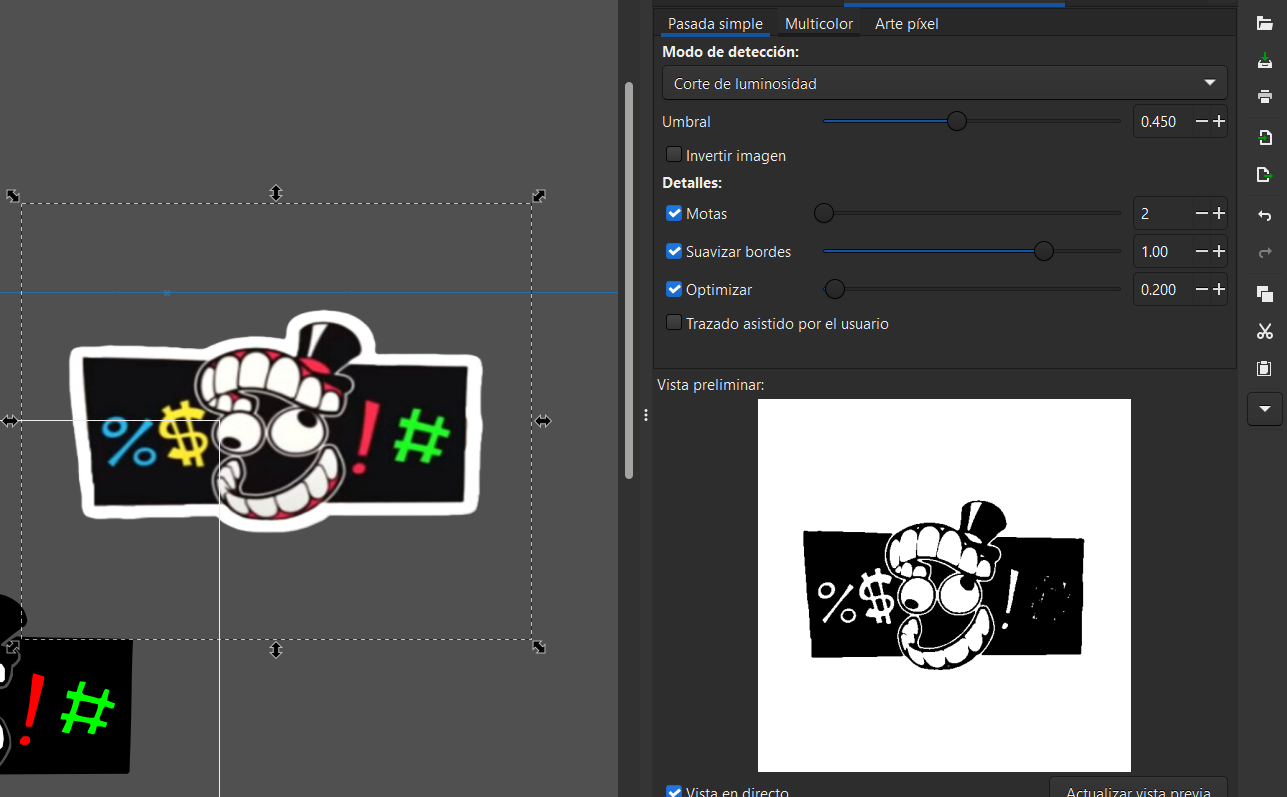1287x797 pixels.
Task: Toggle the Vista en directo checkbox
Action: pyautogui.click(x=674, y=791)
